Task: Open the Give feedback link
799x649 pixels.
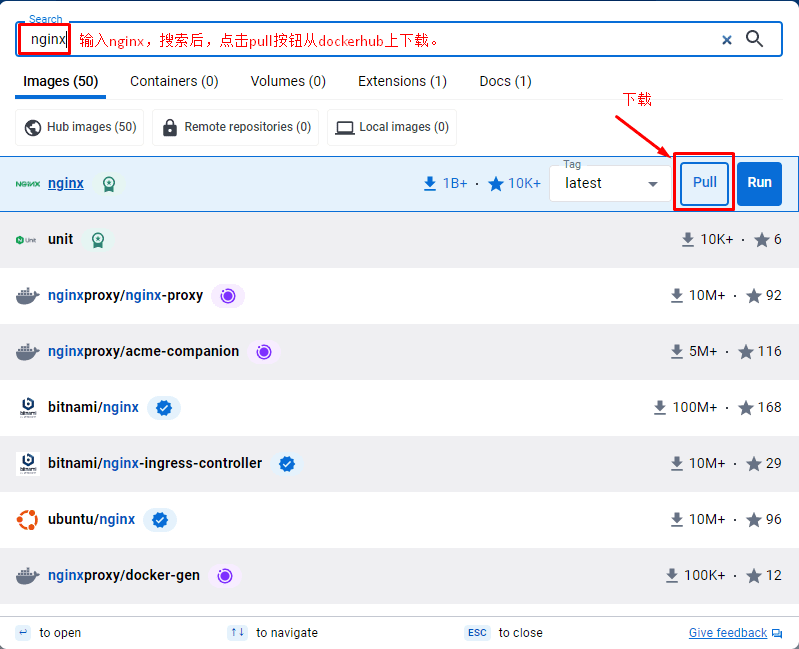Action: [x=728, y=633]
